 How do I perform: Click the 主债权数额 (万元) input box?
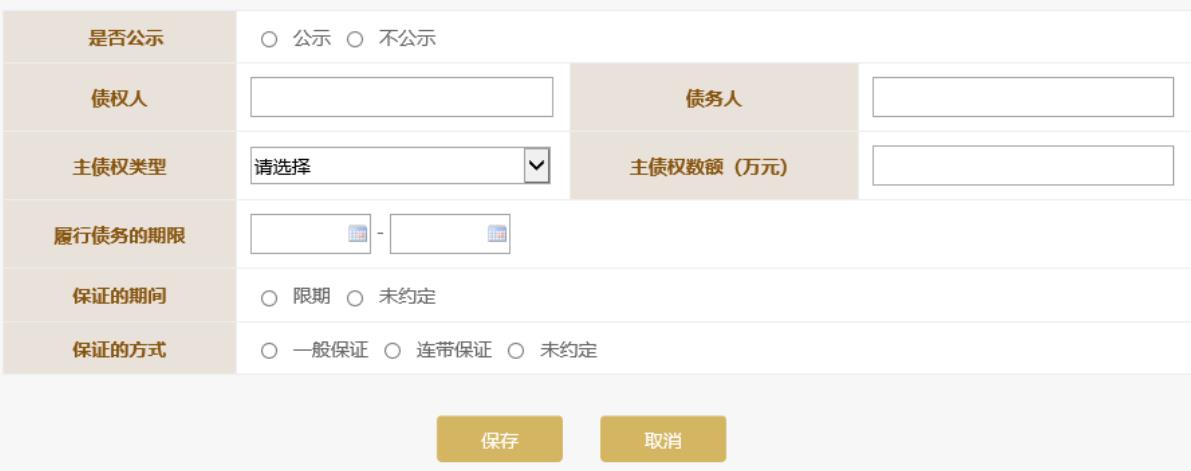[x=1022, y=166]
